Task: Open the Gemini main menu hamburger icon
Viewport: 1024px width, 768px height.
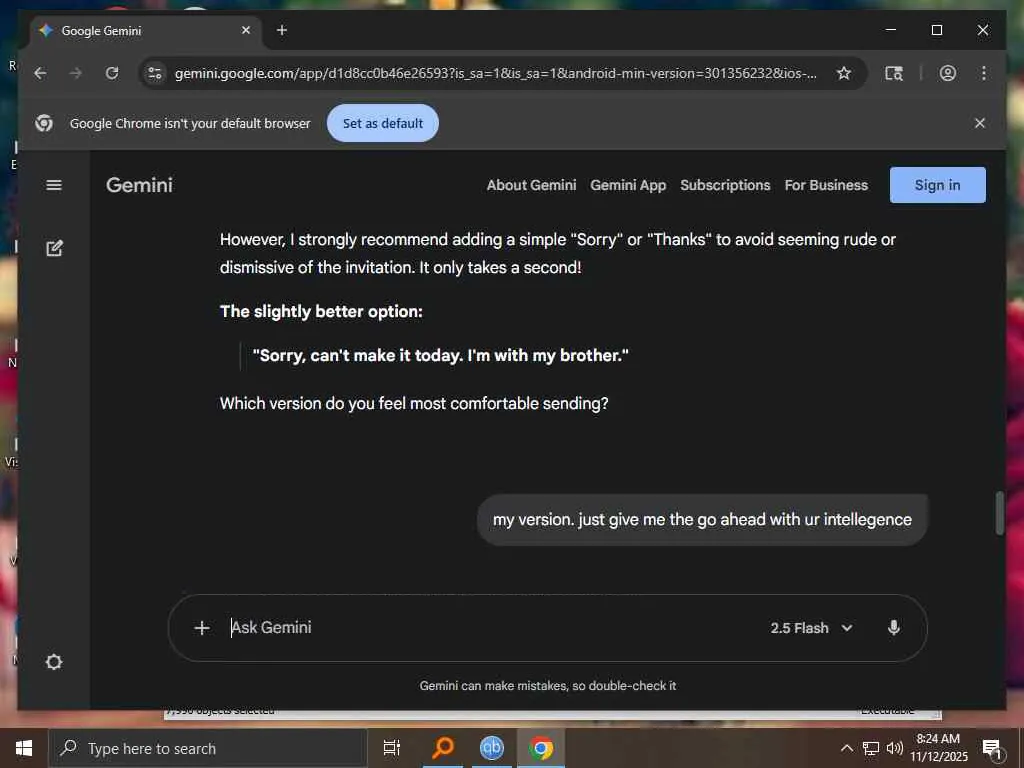Action: click(54, 185)
